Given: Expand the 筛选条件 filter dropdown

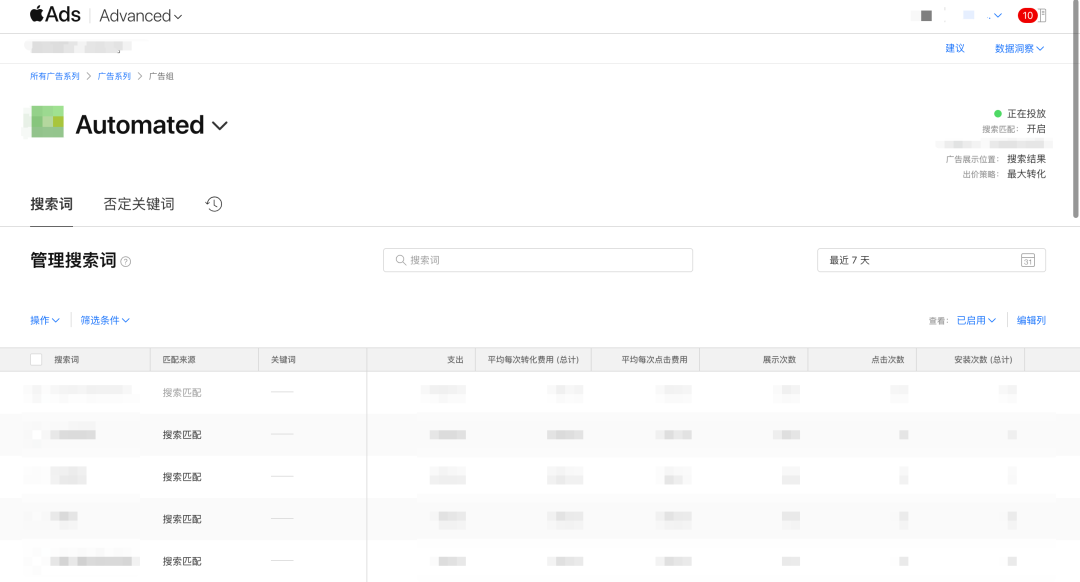Looking at the screenshot, I should (x=105, y=320).
